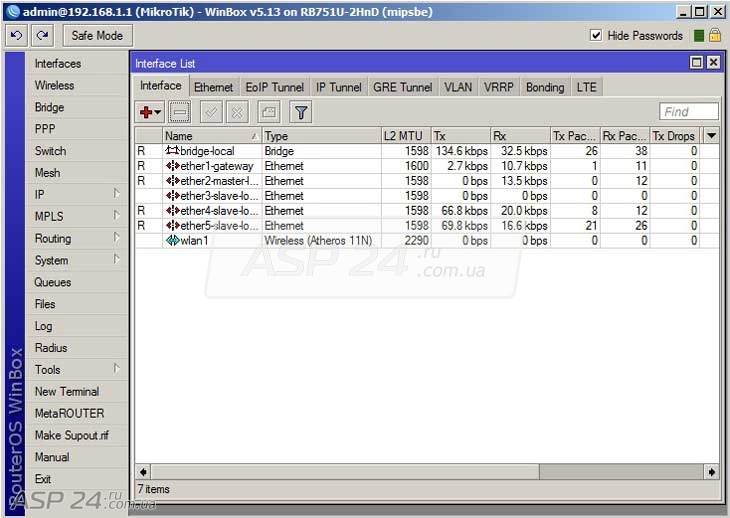
Task: Switch to the Ethernet tab
Action: tap(213, 87)
